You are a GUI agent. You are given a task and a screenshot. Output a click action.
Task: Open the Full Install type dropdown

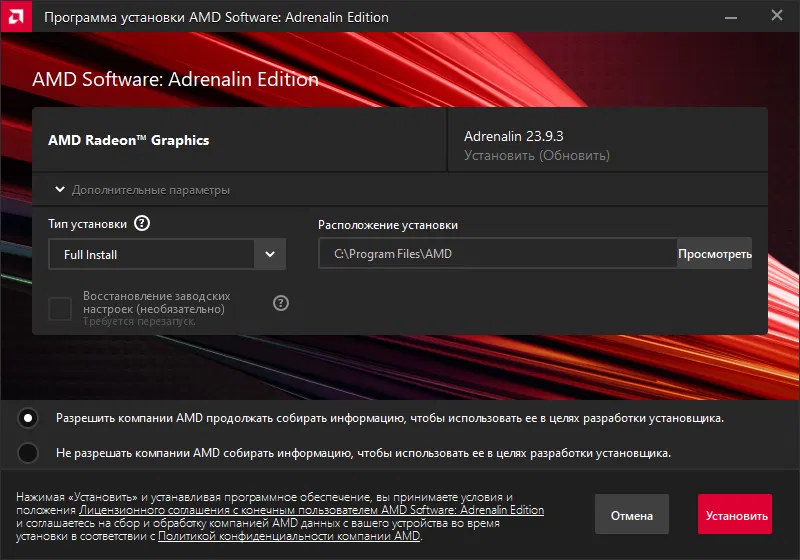pos(167,254)
